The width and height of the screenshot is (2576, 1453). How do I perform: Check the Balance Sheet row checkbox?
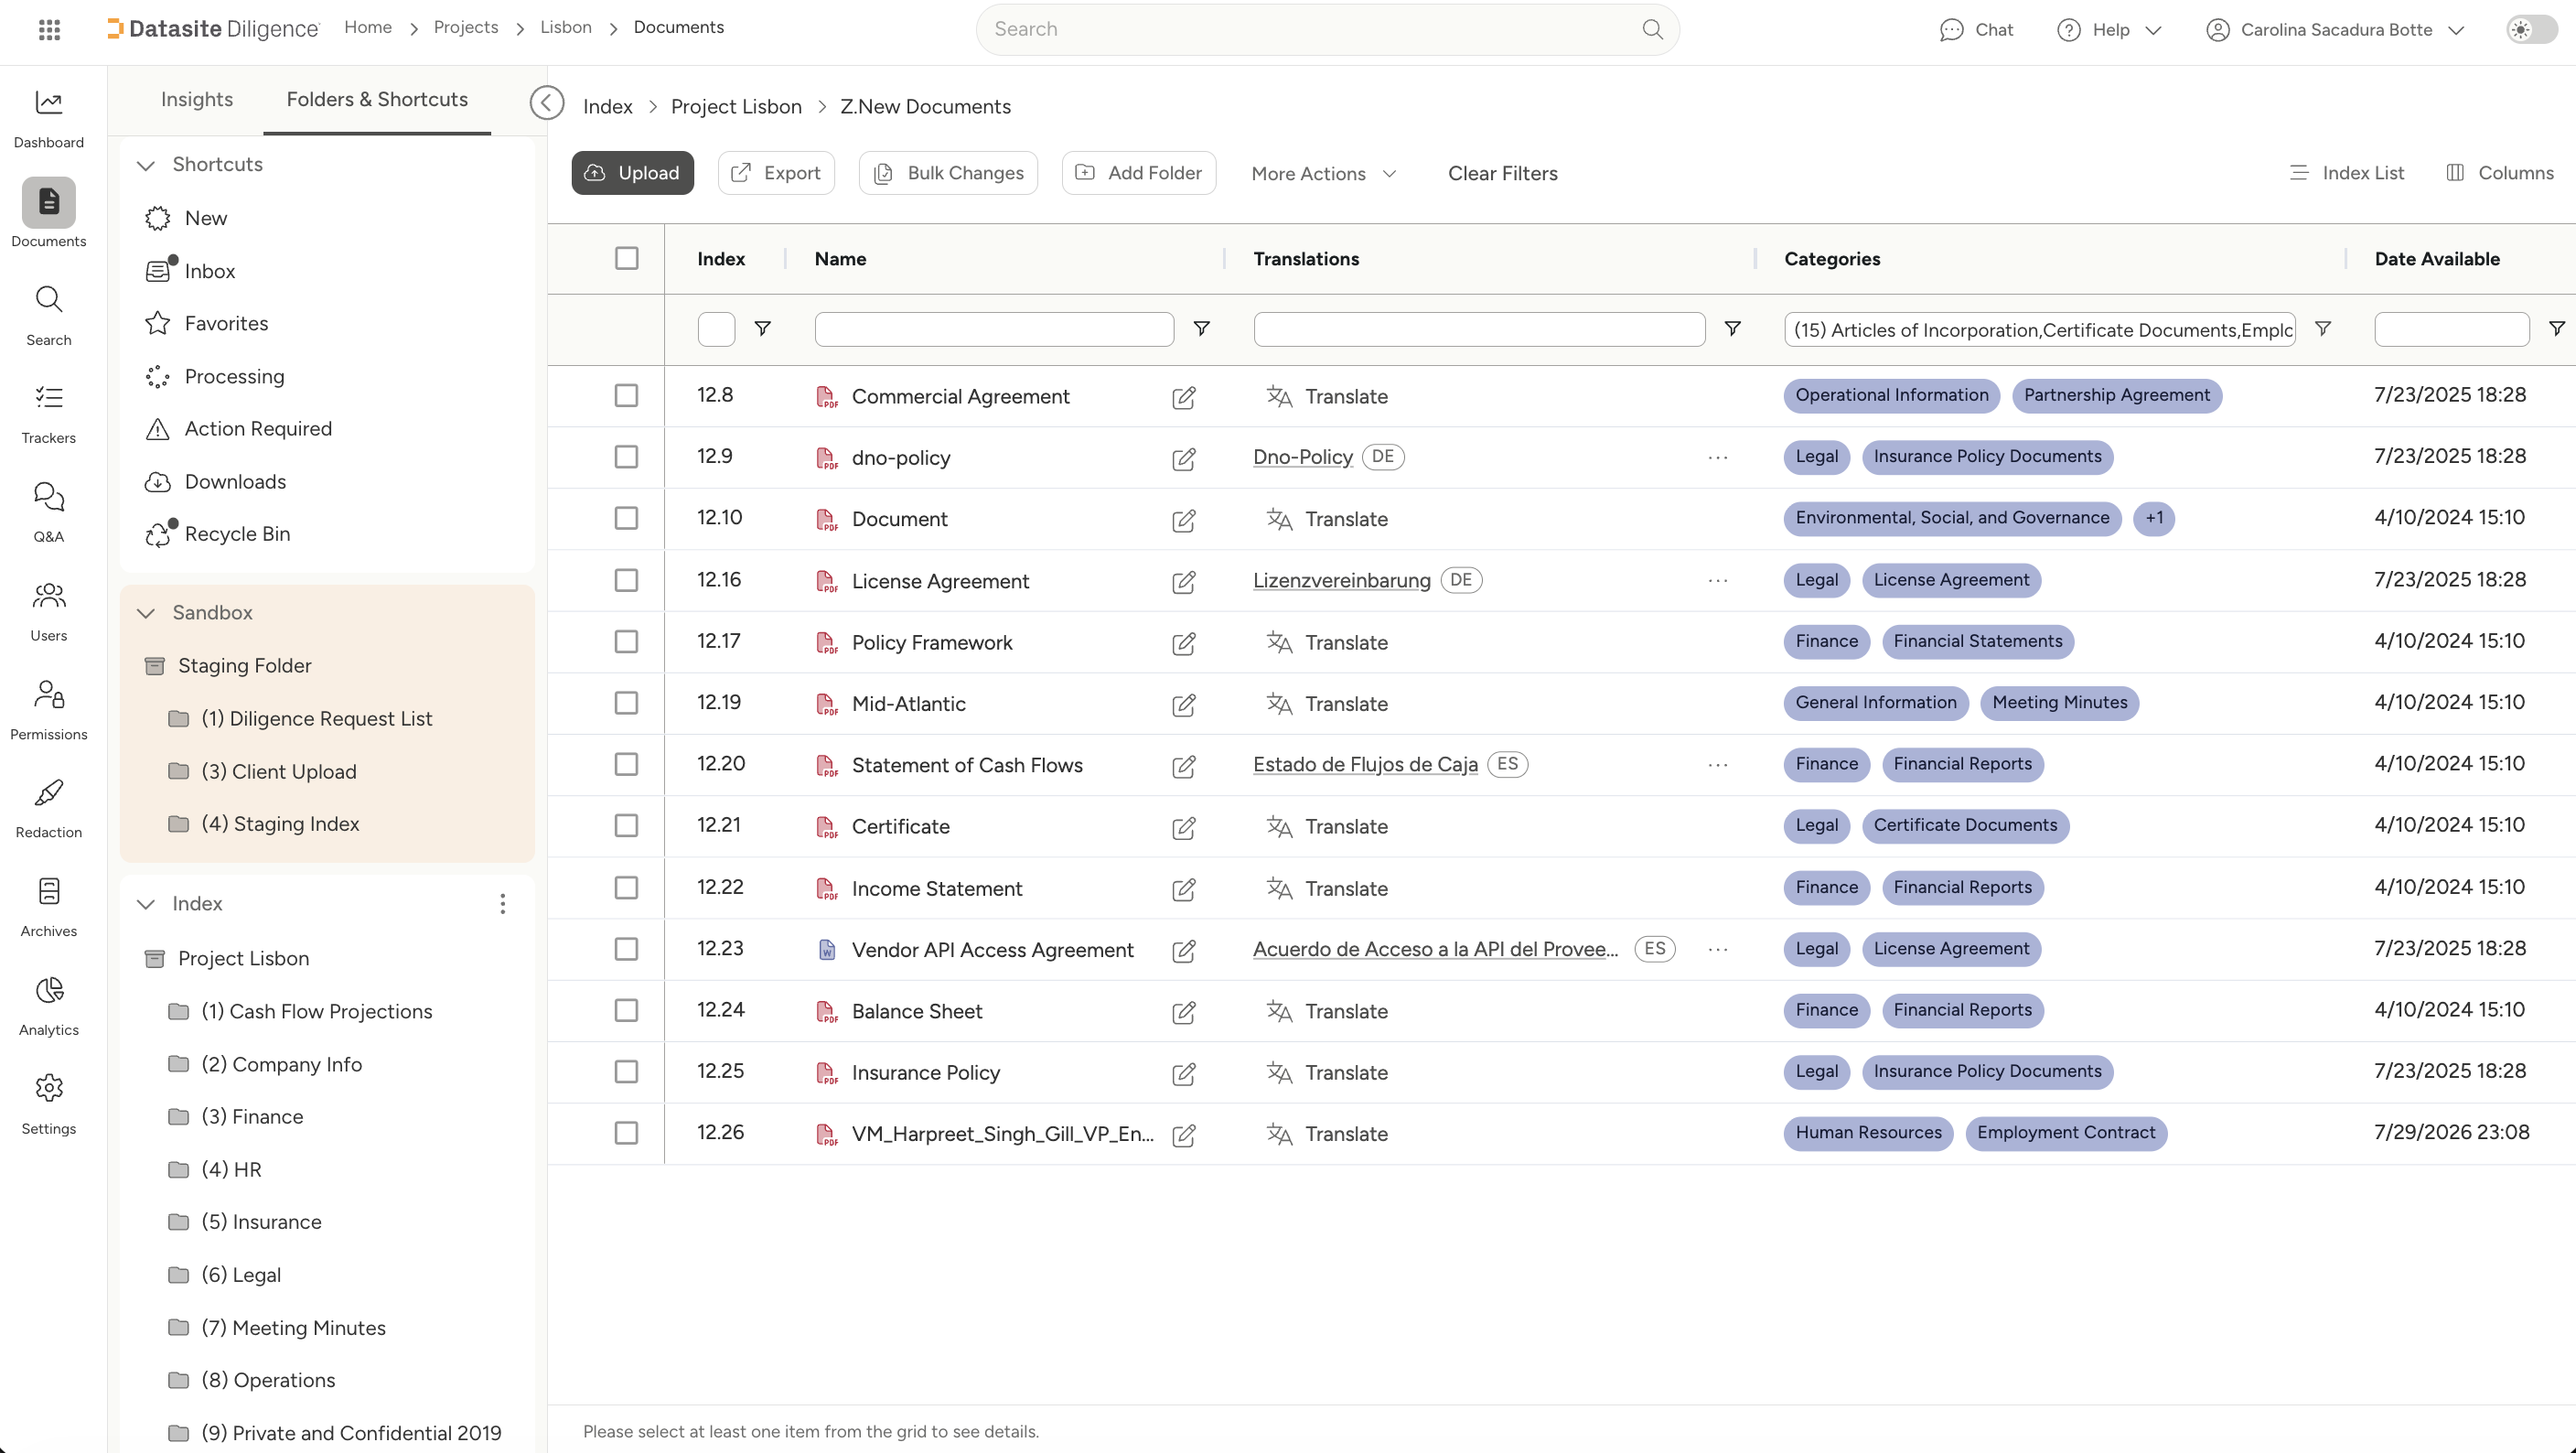tap(626, 1010)
